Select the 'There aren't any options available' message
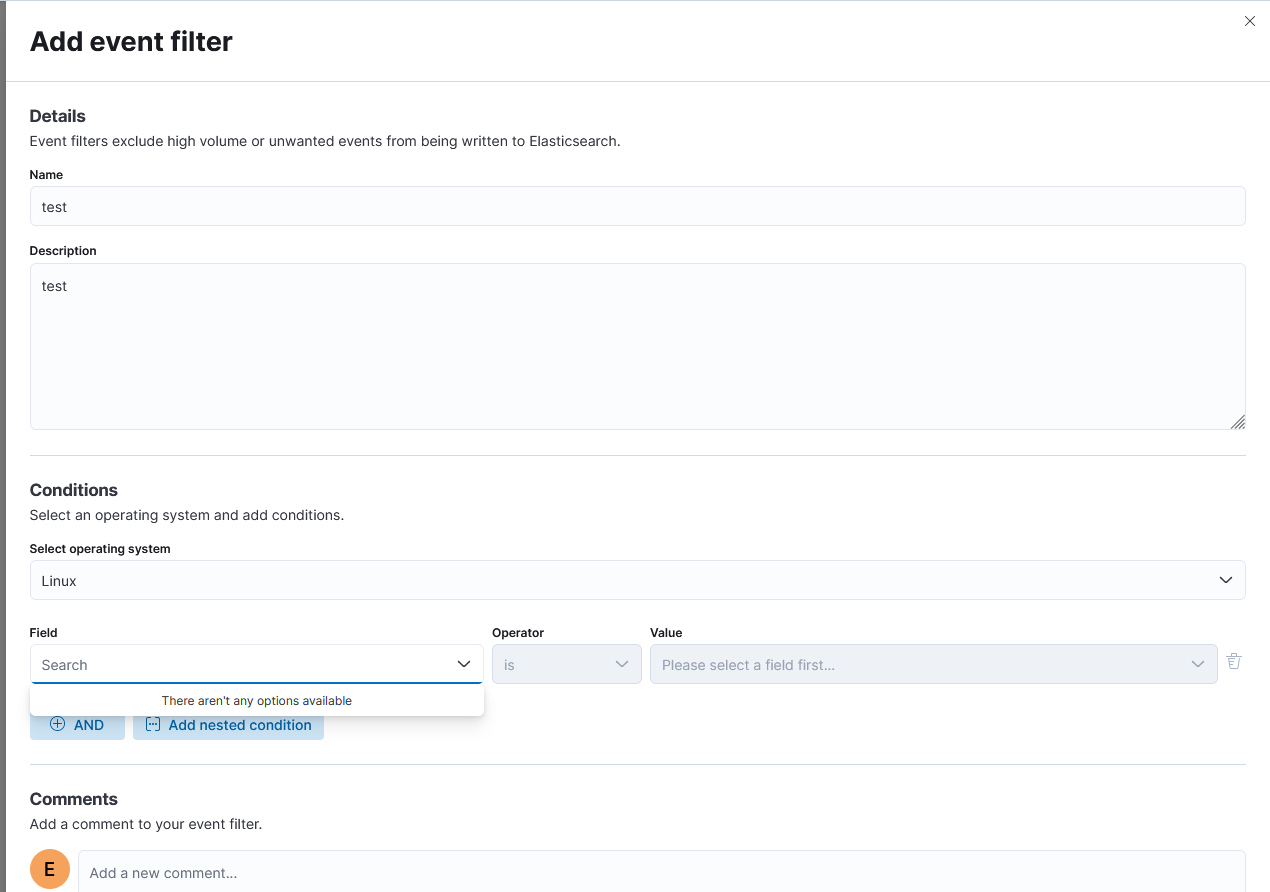The image size is (1270, 892). (256, 700)
